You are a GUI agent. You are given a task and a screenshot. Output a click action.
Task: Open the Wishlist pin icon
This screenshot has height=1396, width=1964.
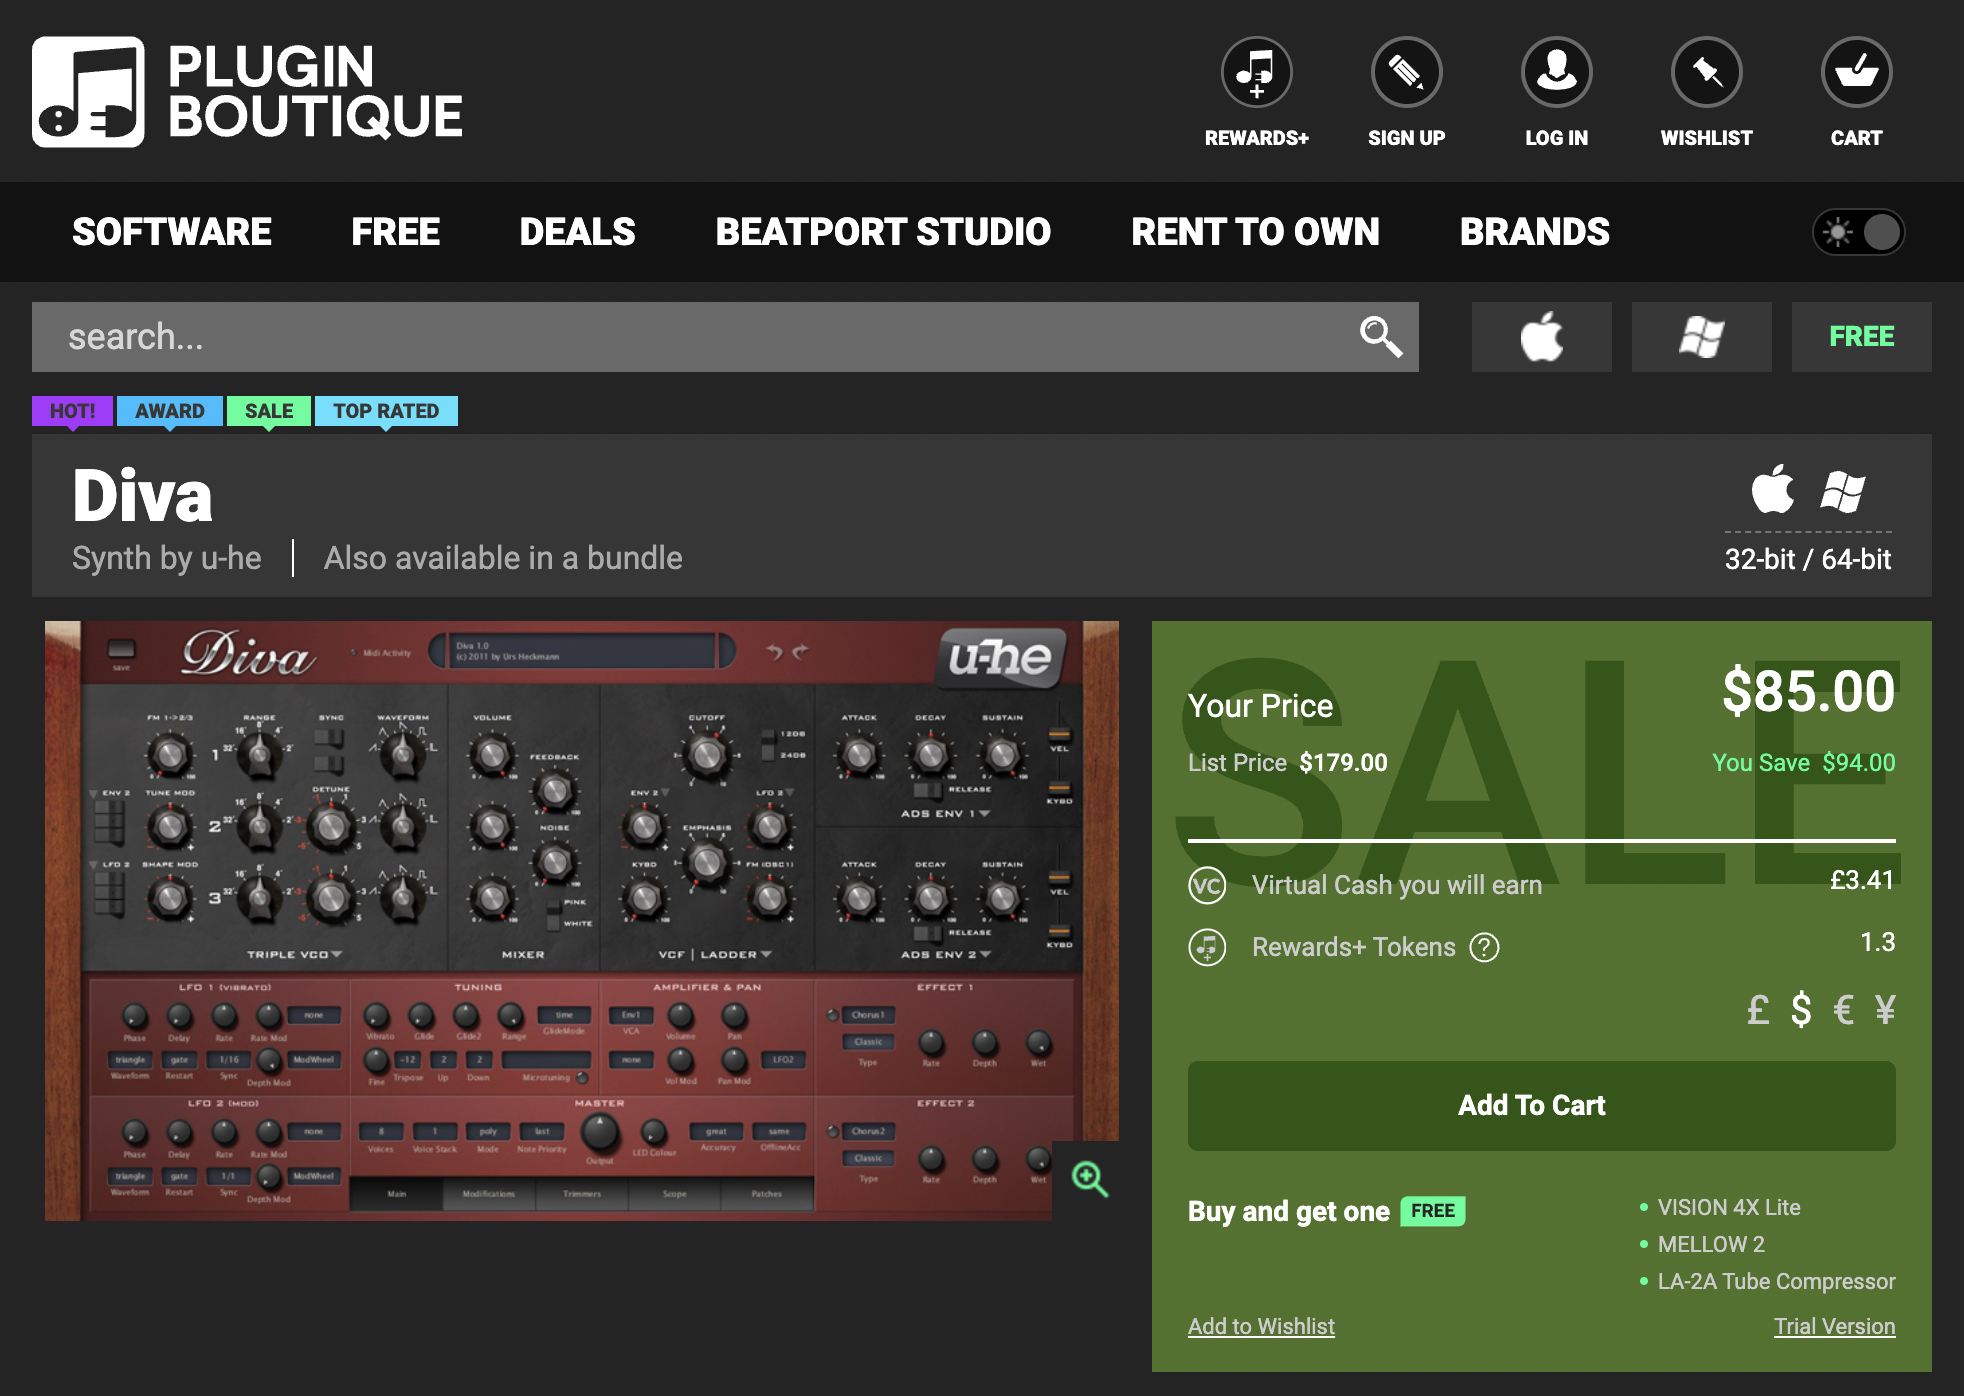(1706, 72)
